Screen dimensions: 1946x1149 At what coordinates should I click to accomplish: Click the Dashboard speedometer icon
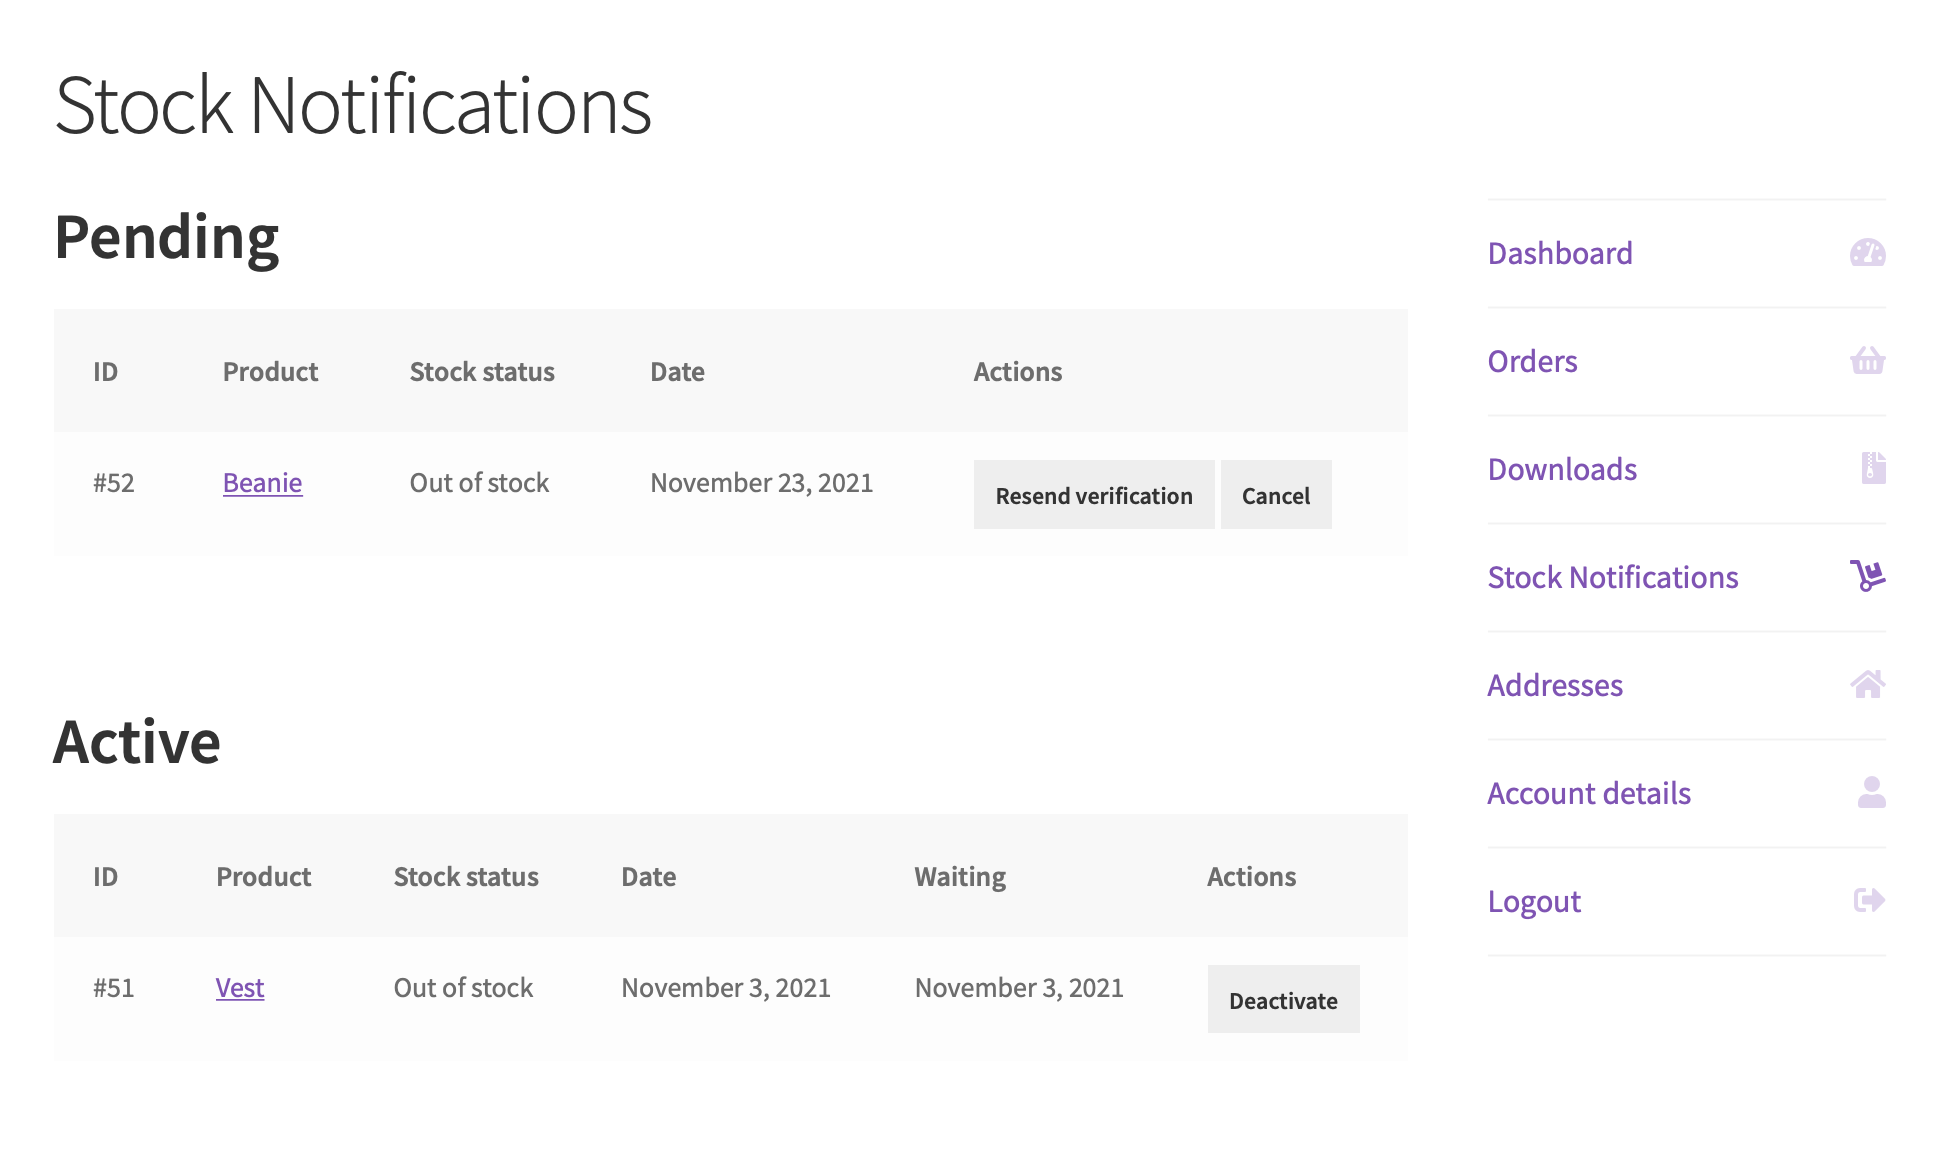[1867, 253]
